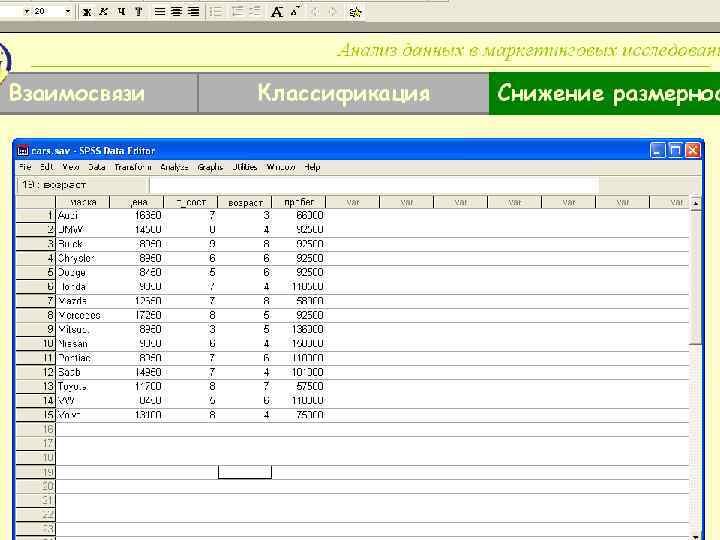Minimize the SPSS Data Editor window
The image size is (720, 540).
click(658, 150)
